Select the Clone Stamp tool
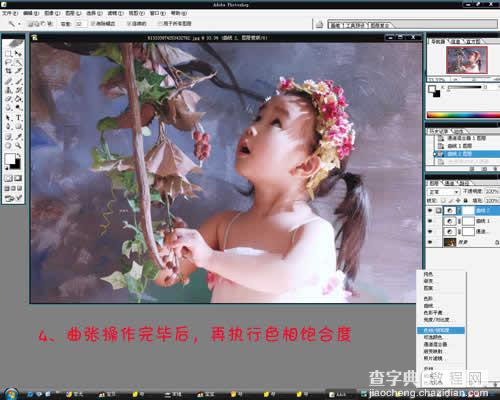Screen dimensions: 500x400 9,90
